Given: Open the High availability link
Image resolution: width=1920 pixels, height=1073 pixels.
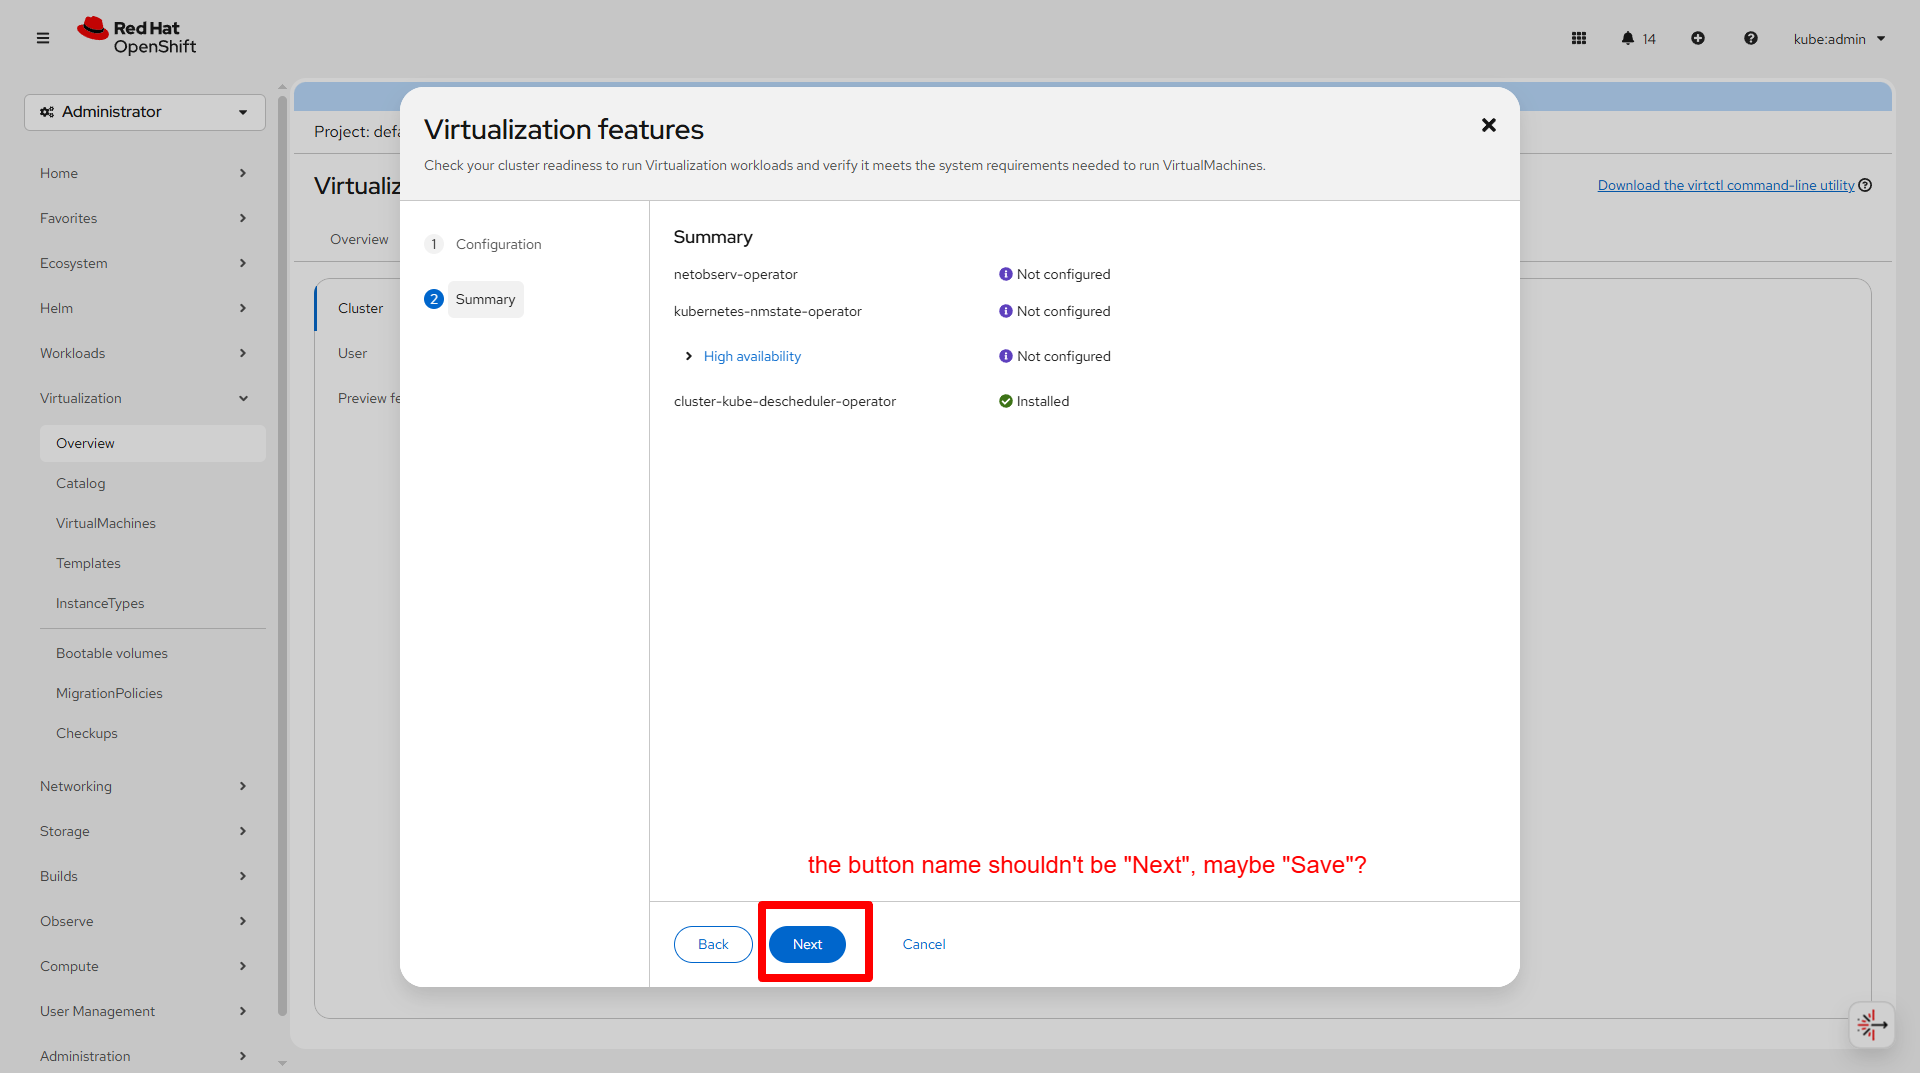Looking at the screenshot, I should point(752,356).
